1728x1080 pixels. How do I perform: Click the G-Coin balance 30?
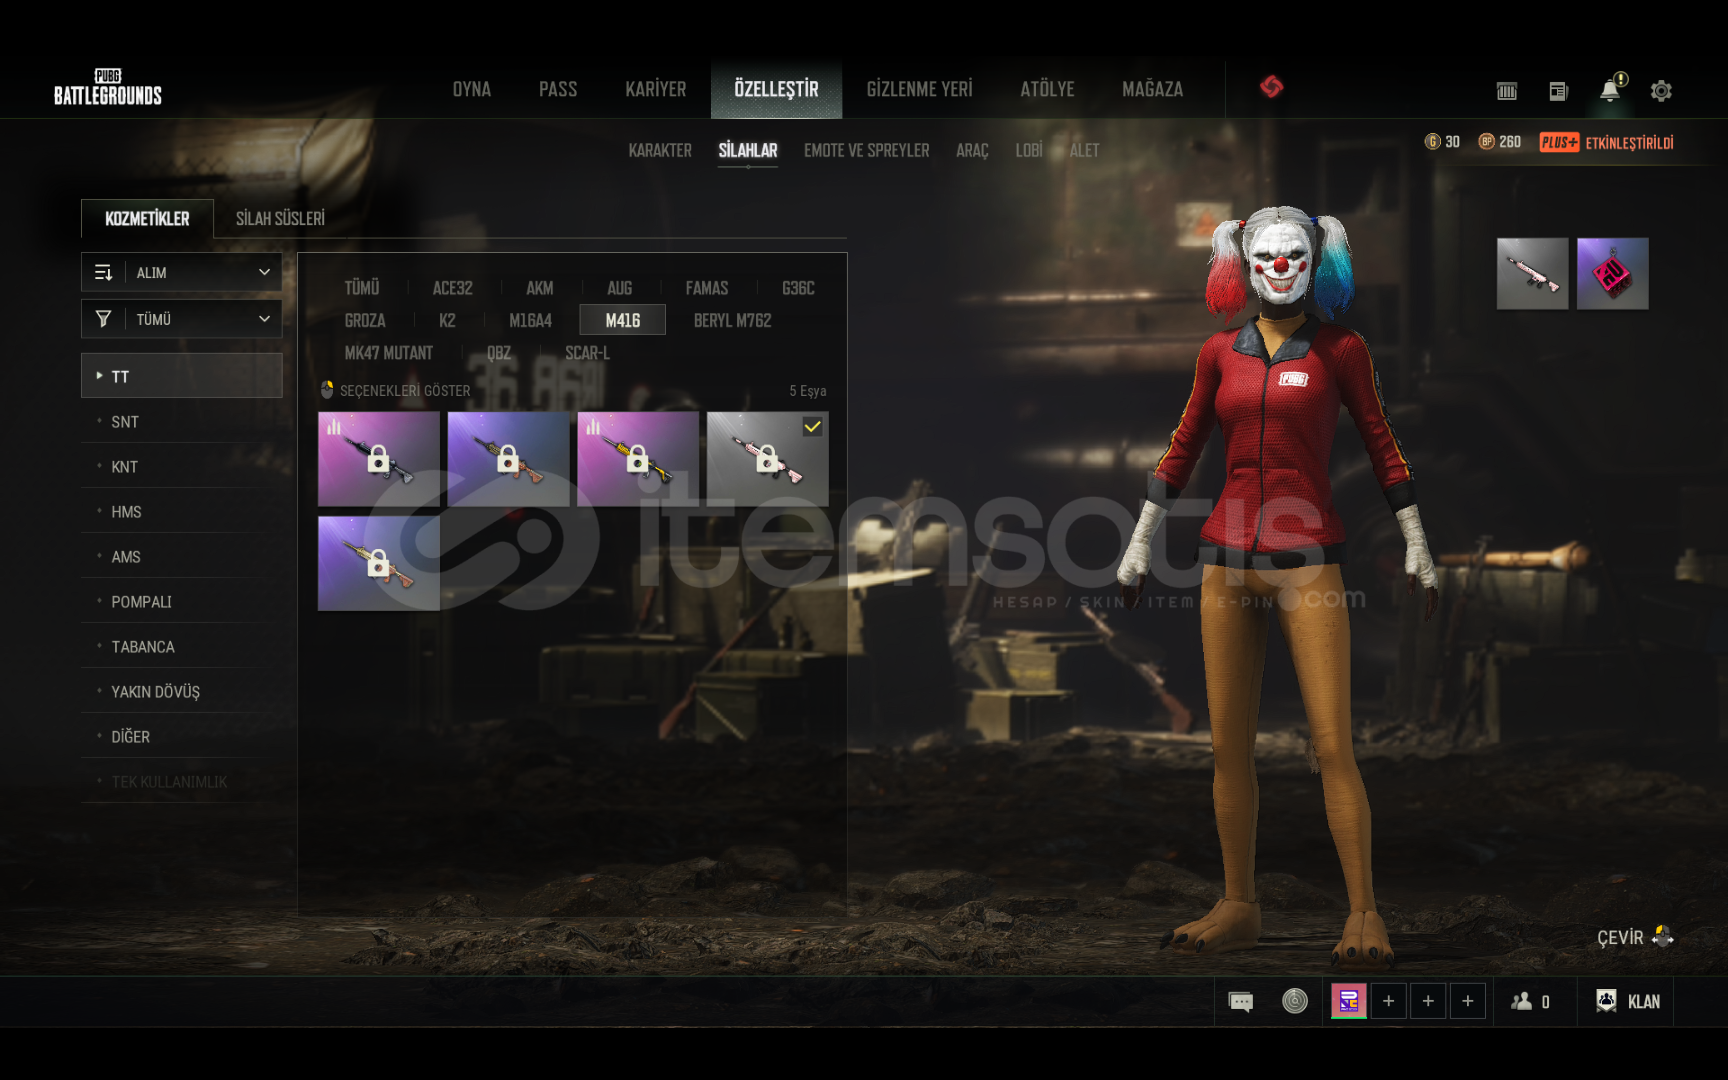pyautogui.click(x=1442, y=142)
